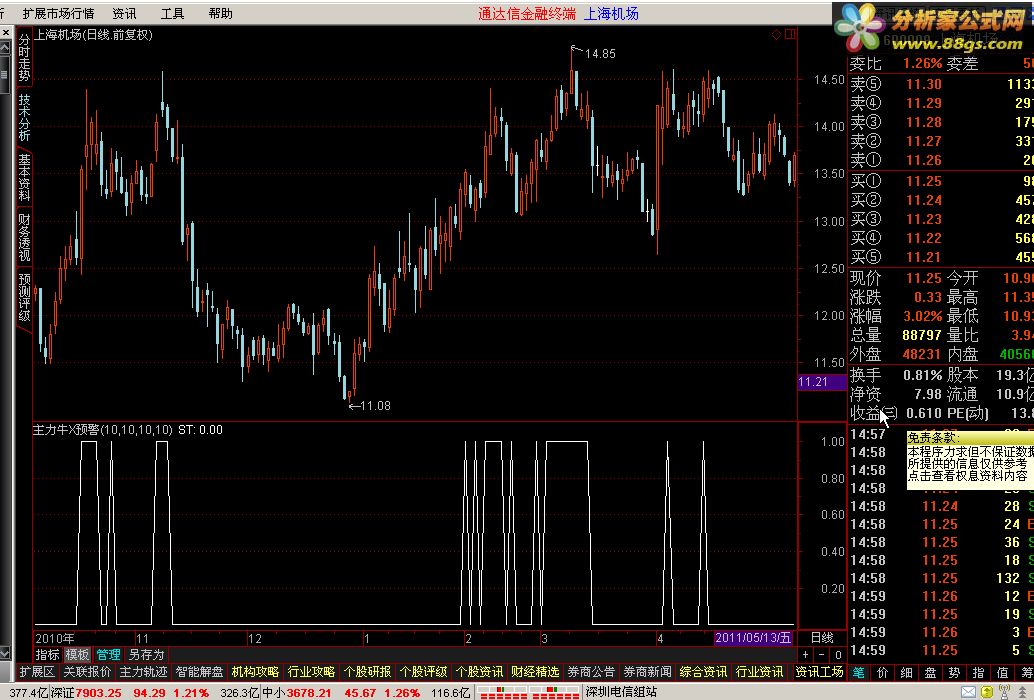Click the 日线 period label
Viewport: 1034px width, 700px height.
(822, 637)
